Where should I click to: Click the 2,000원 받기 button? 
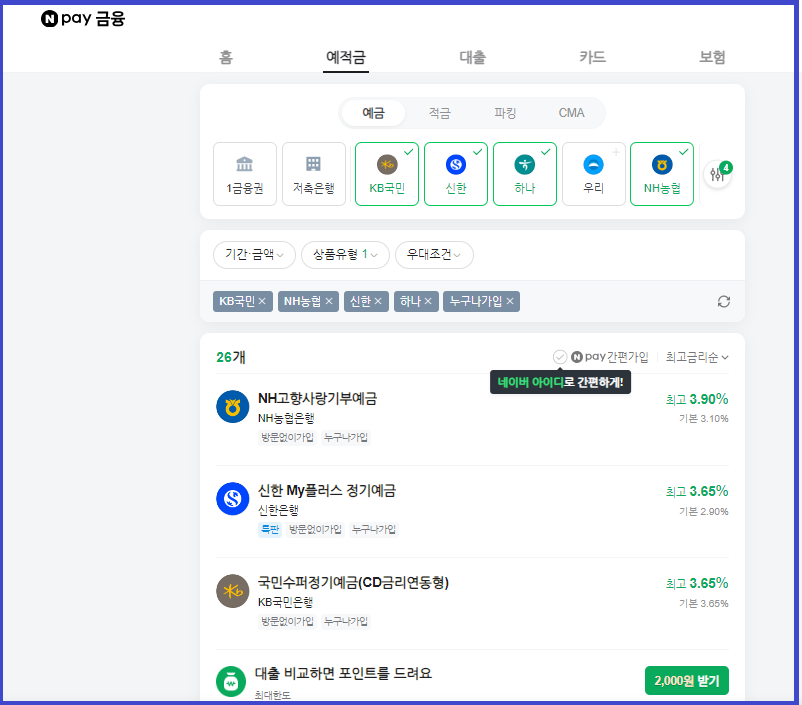[686, 680]
